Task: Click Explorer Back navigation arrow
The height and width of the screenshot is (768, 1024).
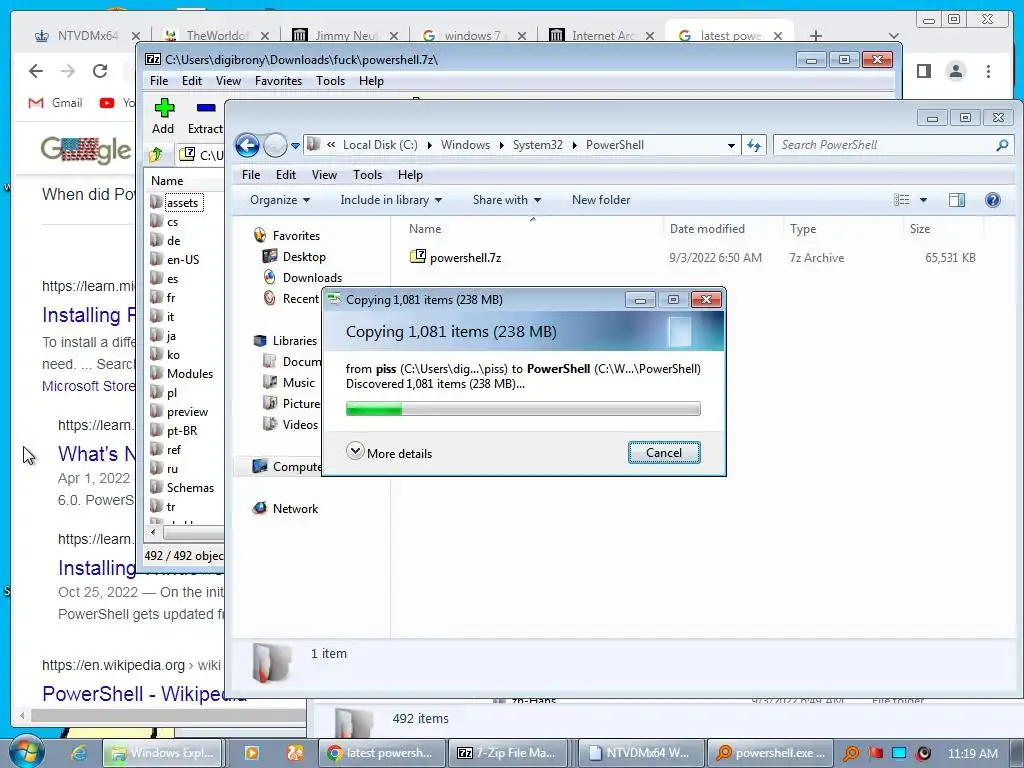Action: click(248, 145)
